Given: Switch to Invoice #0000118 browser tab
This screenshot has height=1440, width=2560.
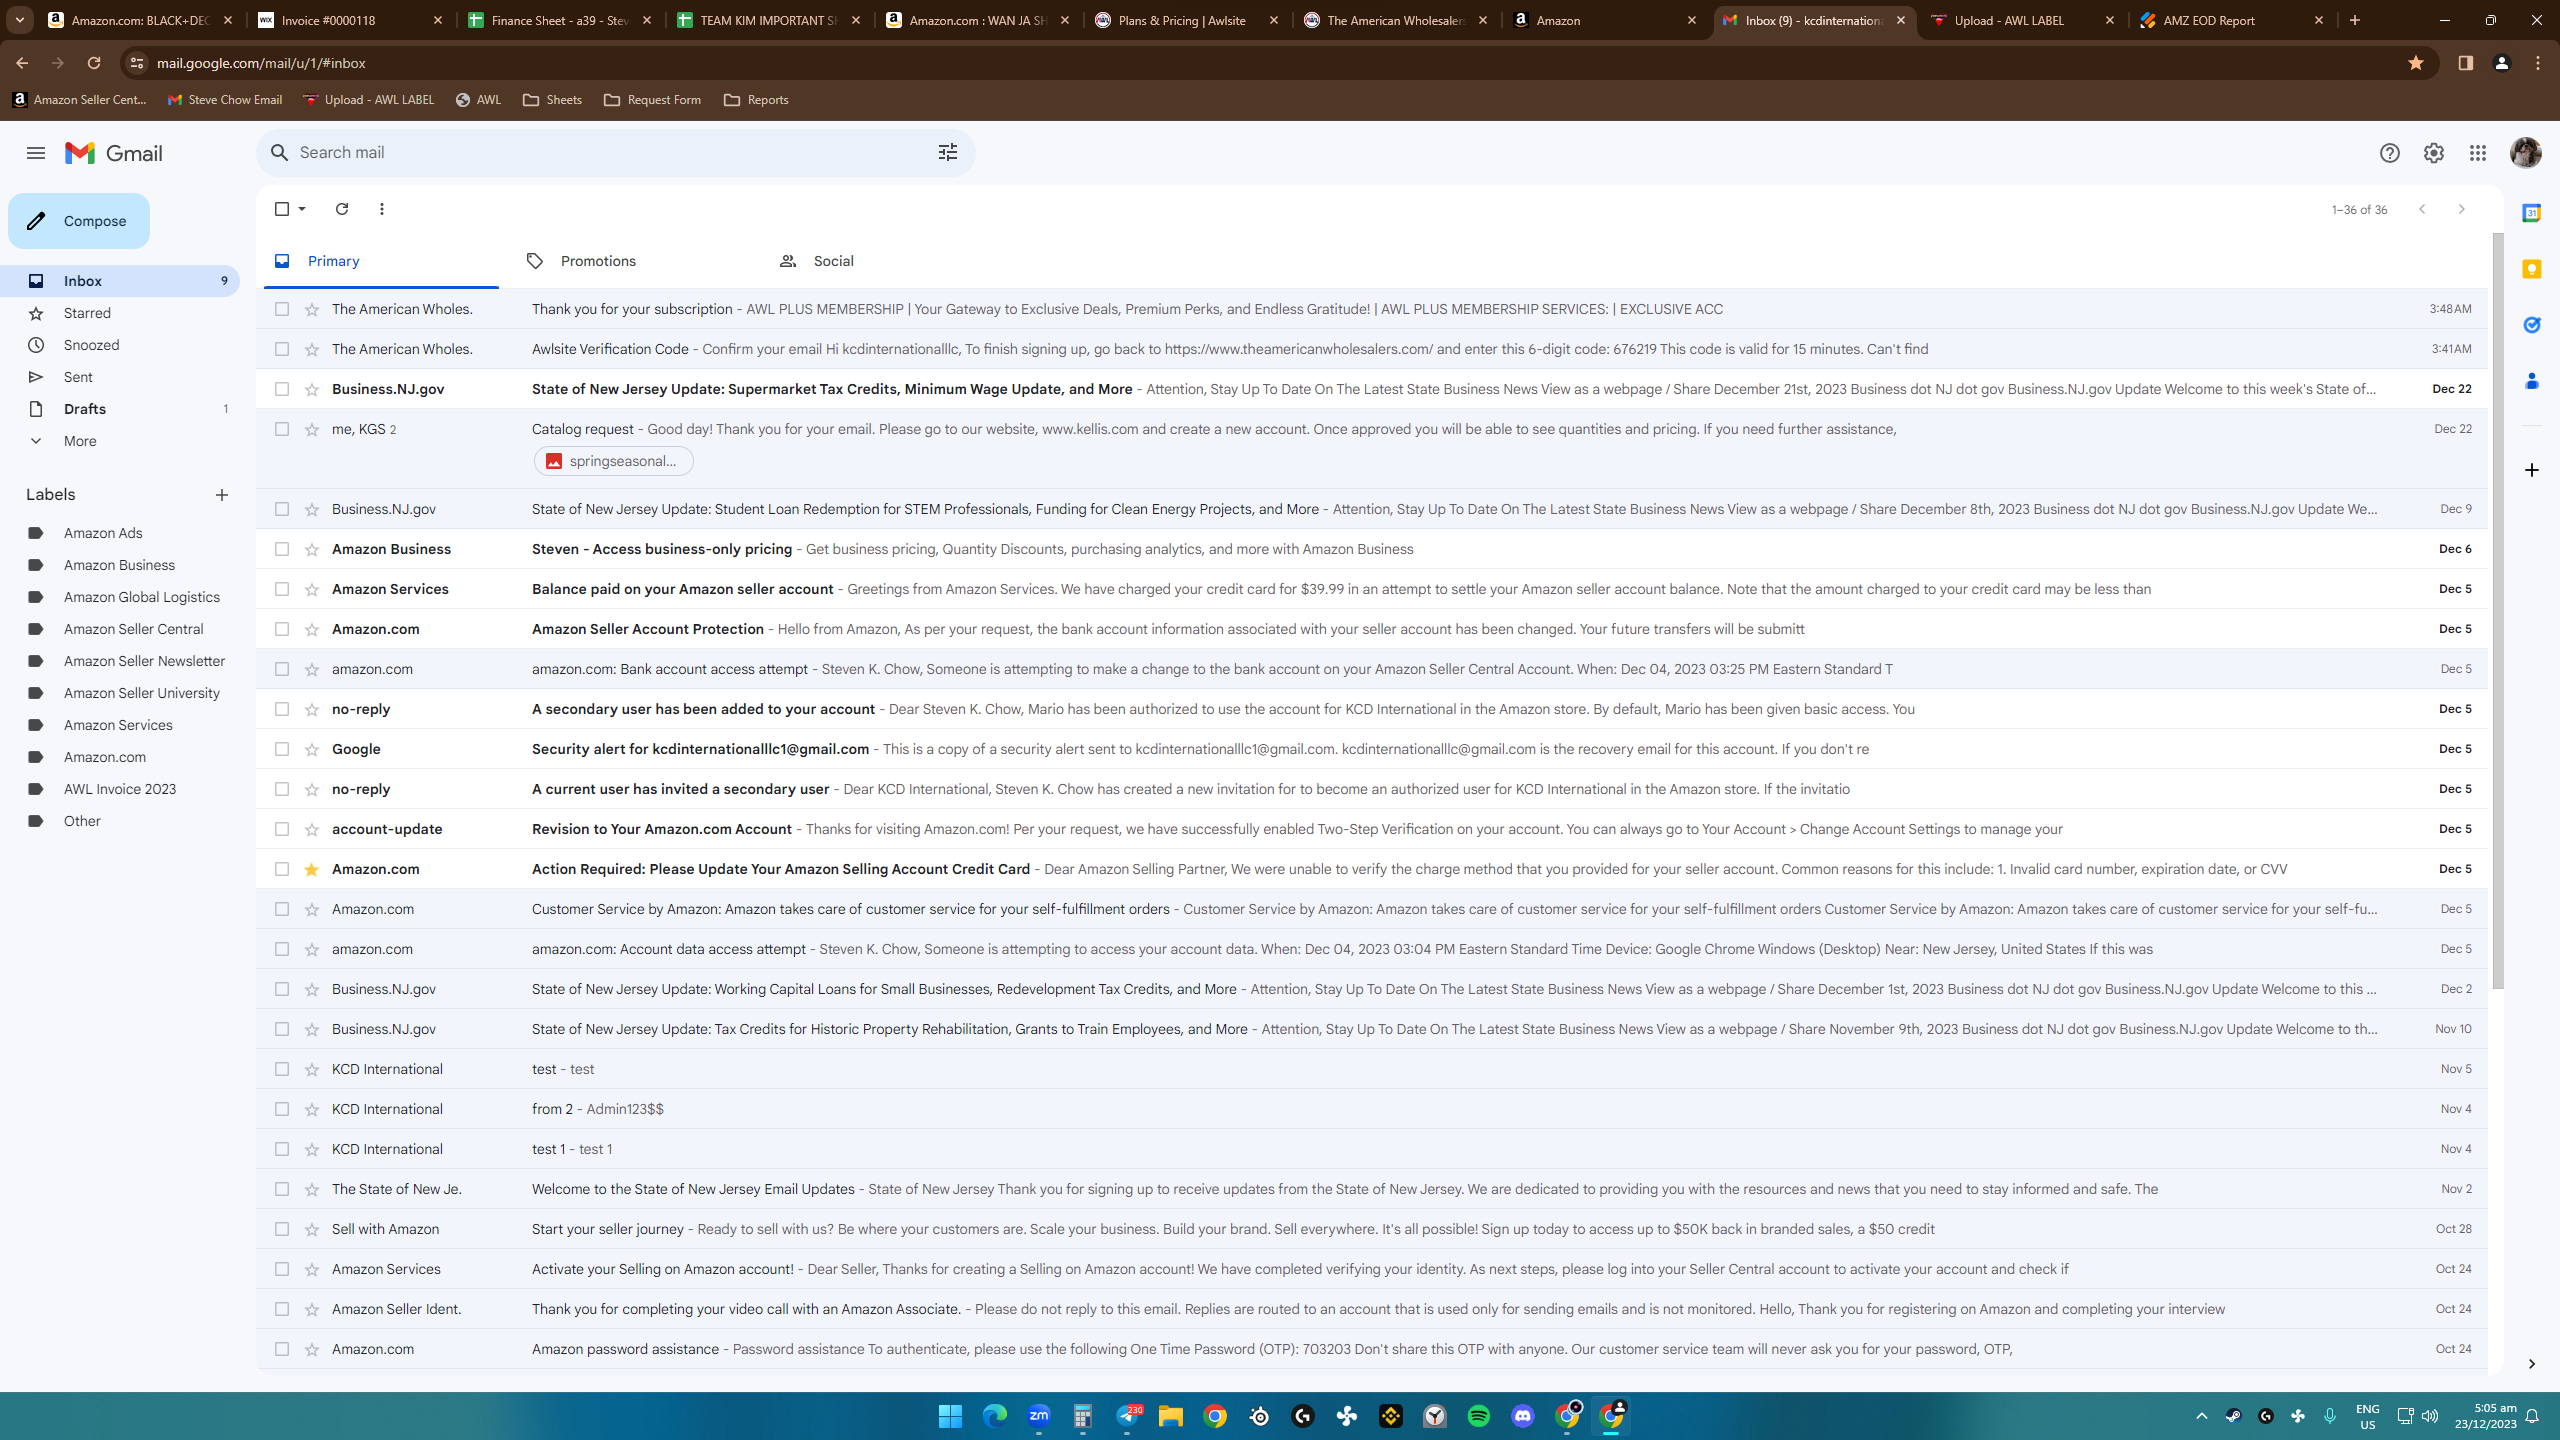Looking at the screenshot, I should (351, 20).
